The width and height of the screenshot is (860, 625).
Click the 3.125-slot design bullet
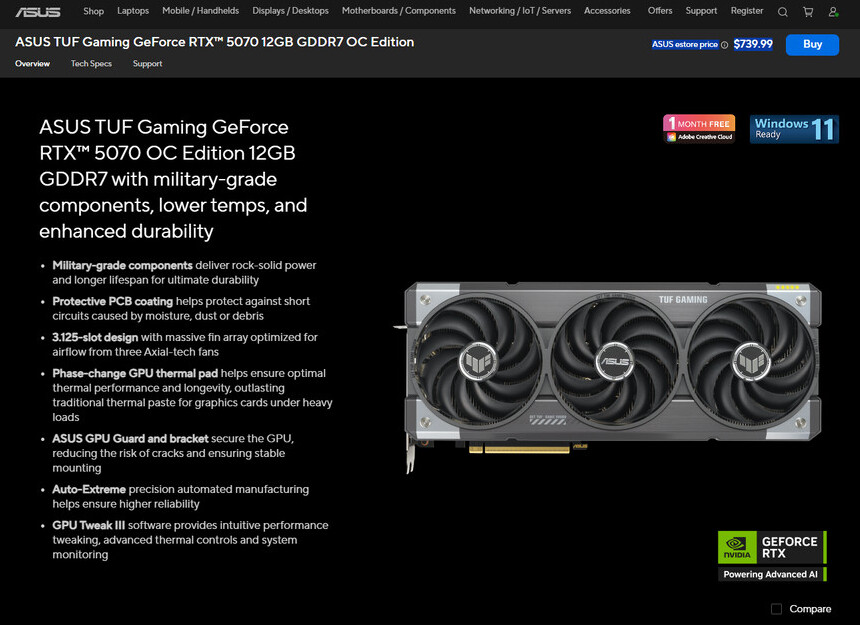pos(185,345)
